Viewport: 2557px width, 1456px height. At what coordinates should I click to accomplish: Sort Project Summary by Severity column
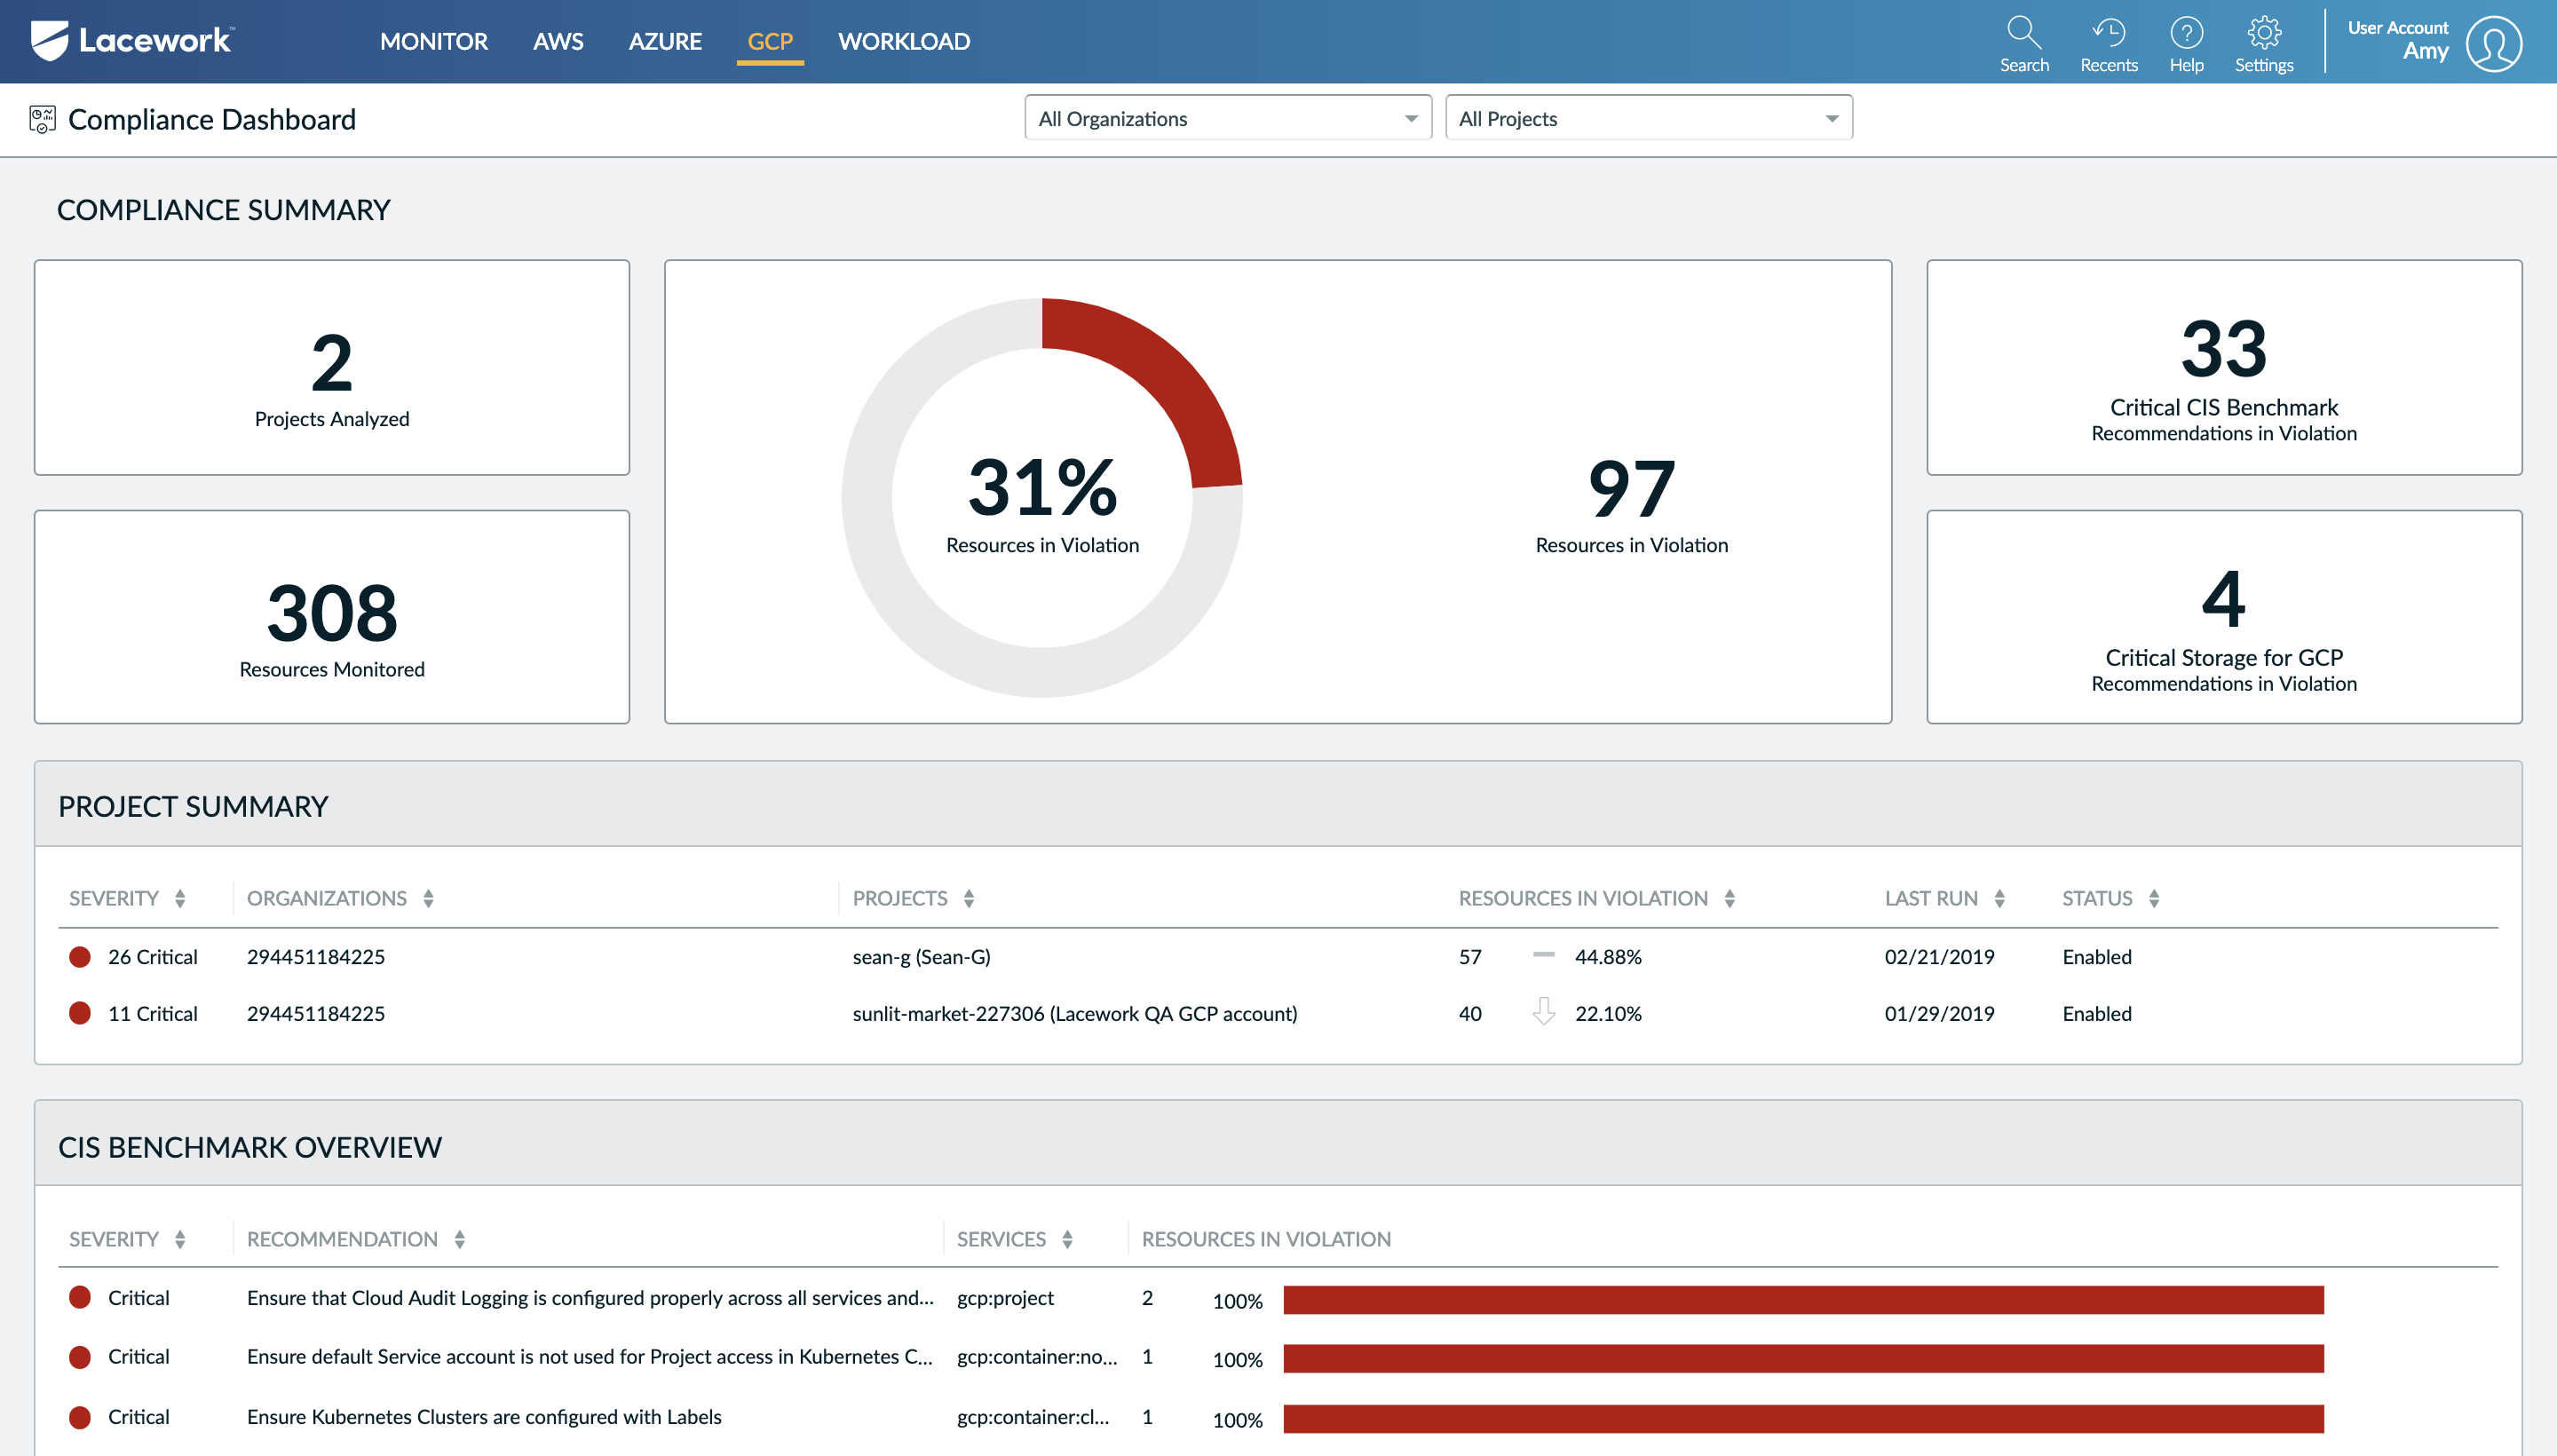coord(180,898)
